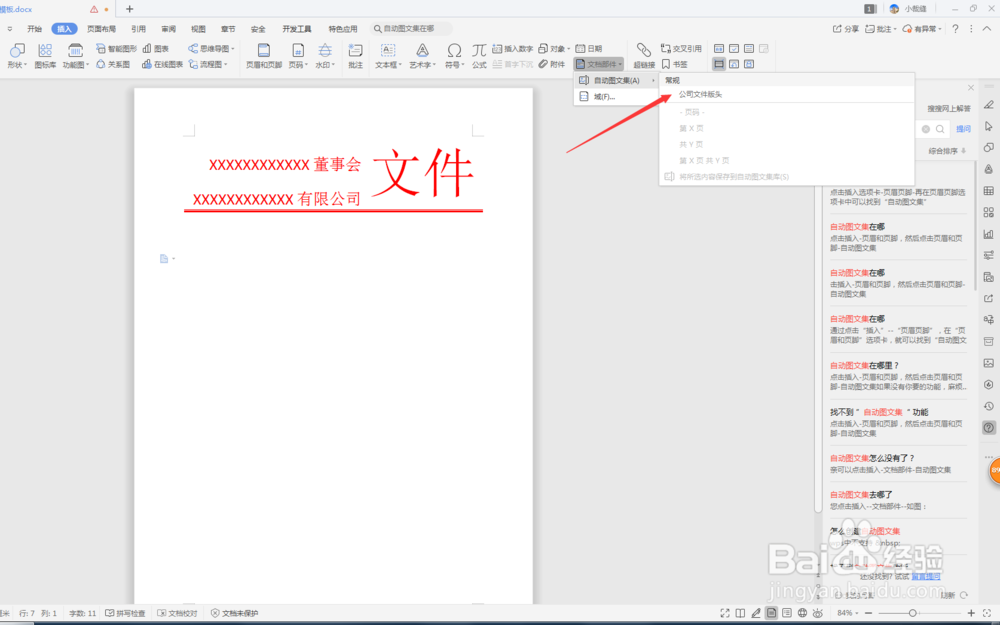
Task: Clear the help panel search box
Action: 925,129
